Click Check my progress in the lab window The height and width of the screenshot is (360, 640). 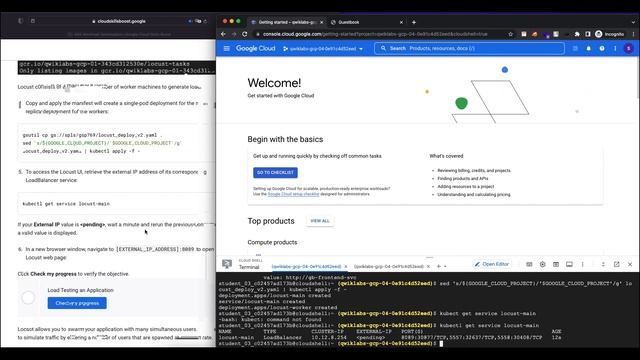77,303
